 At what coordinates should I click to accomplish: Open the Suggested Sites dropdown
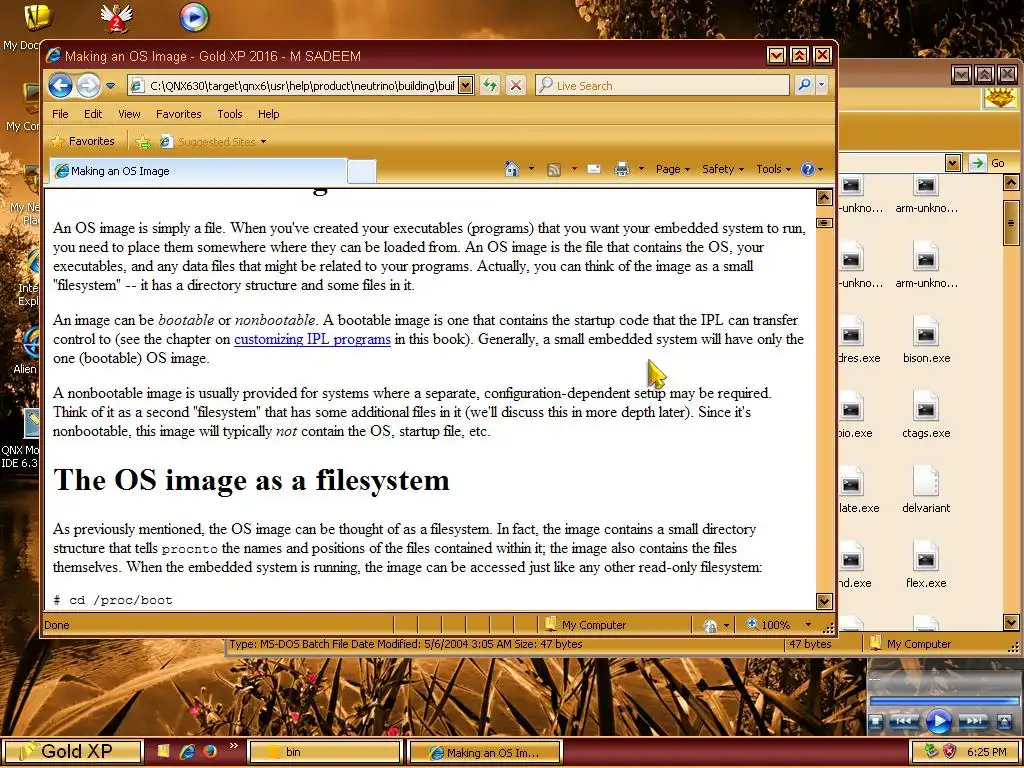coord(214,141)
